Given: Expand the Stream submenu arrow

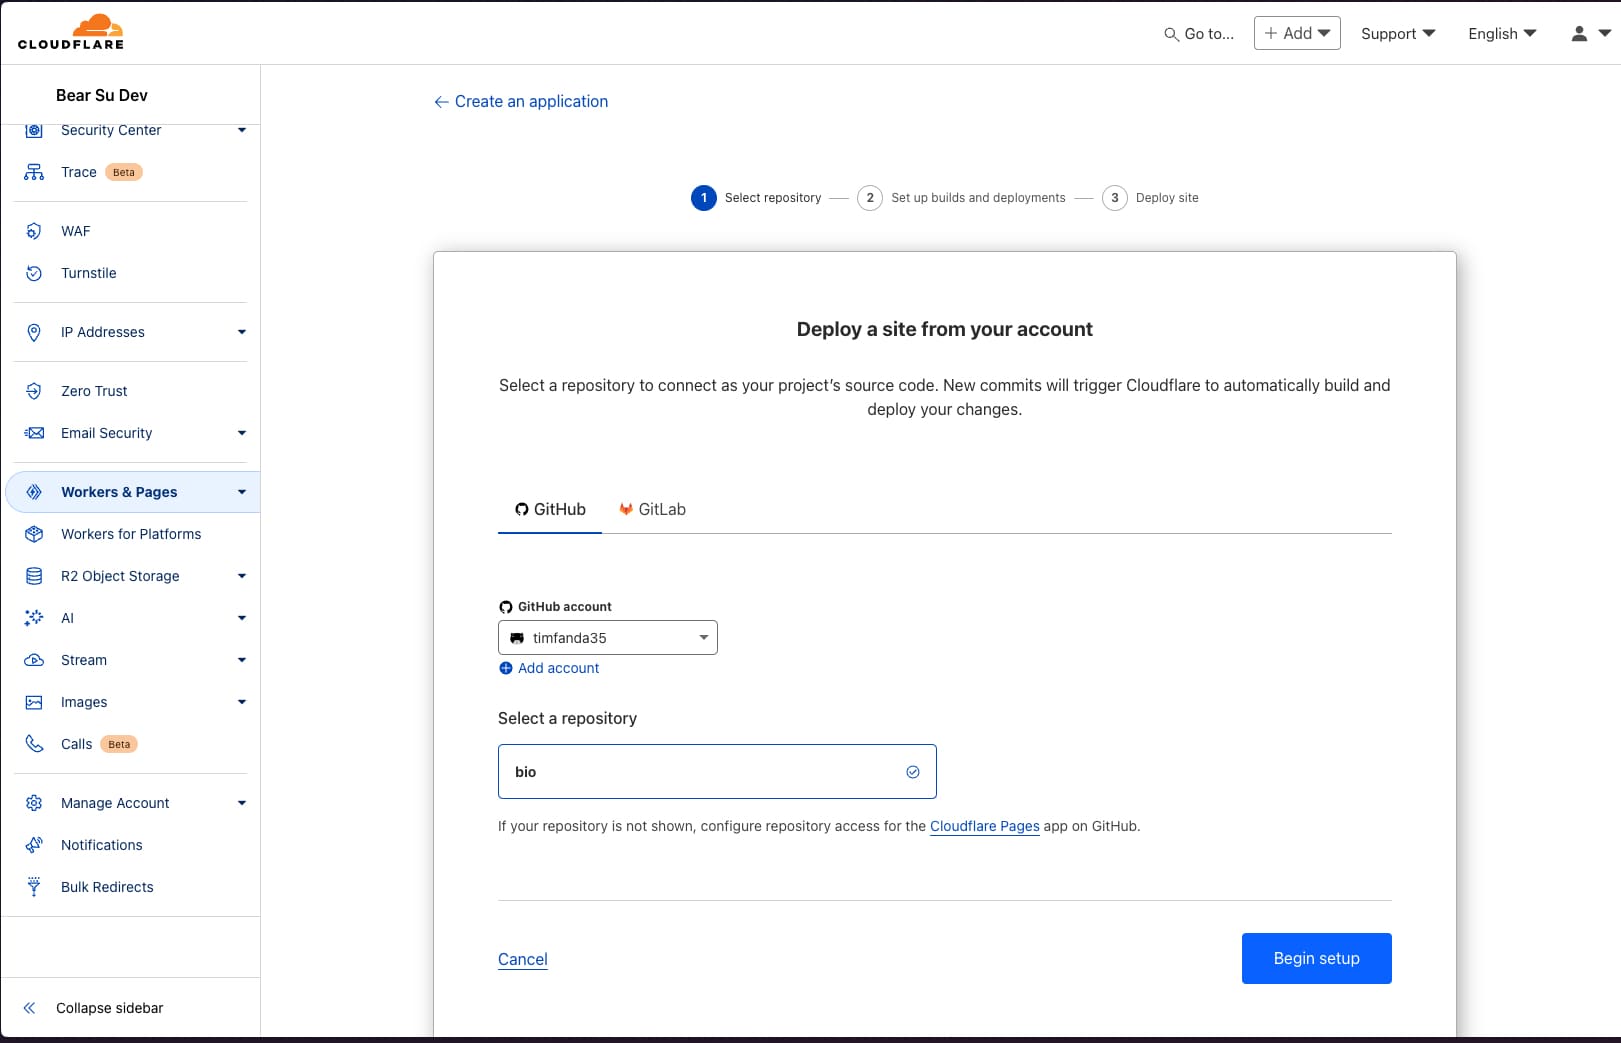Looking at the screenshot, I should 242,660.
